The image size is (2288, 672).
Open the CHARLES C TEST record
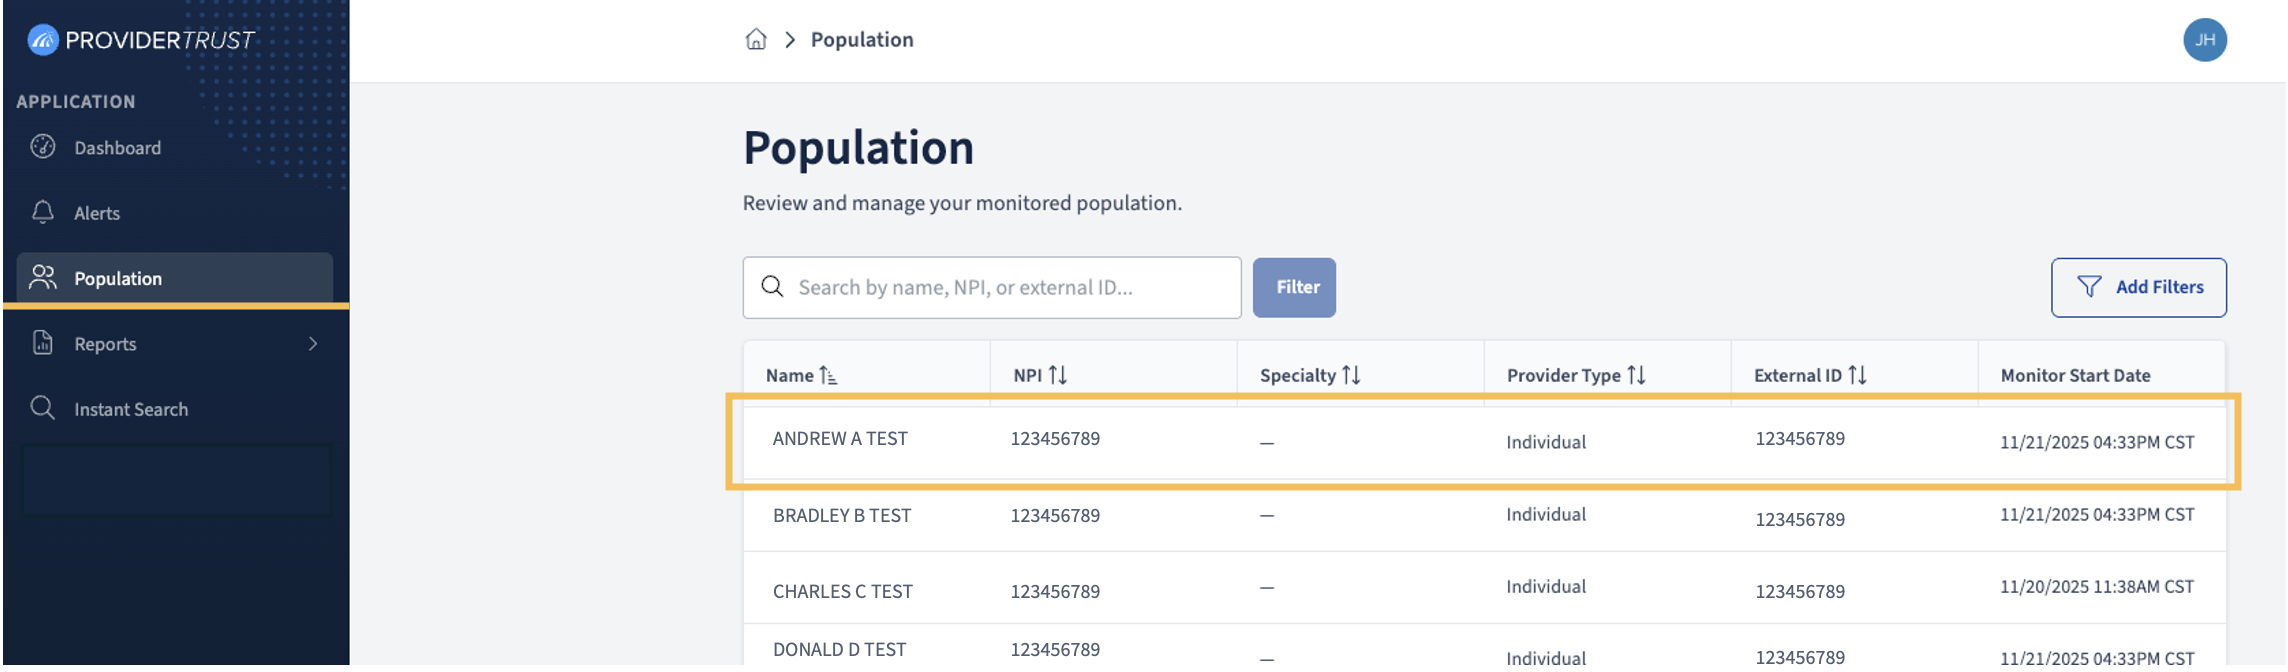[843, 592]
